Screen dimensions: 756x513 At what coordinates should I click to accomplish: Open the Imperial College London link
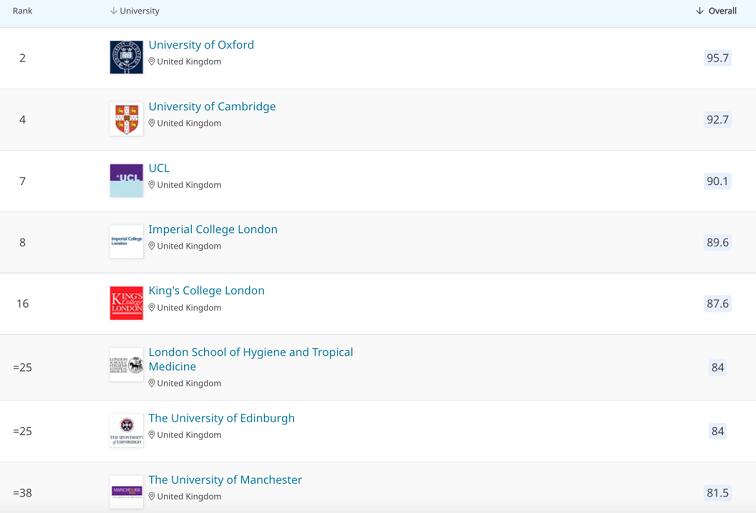213,229
